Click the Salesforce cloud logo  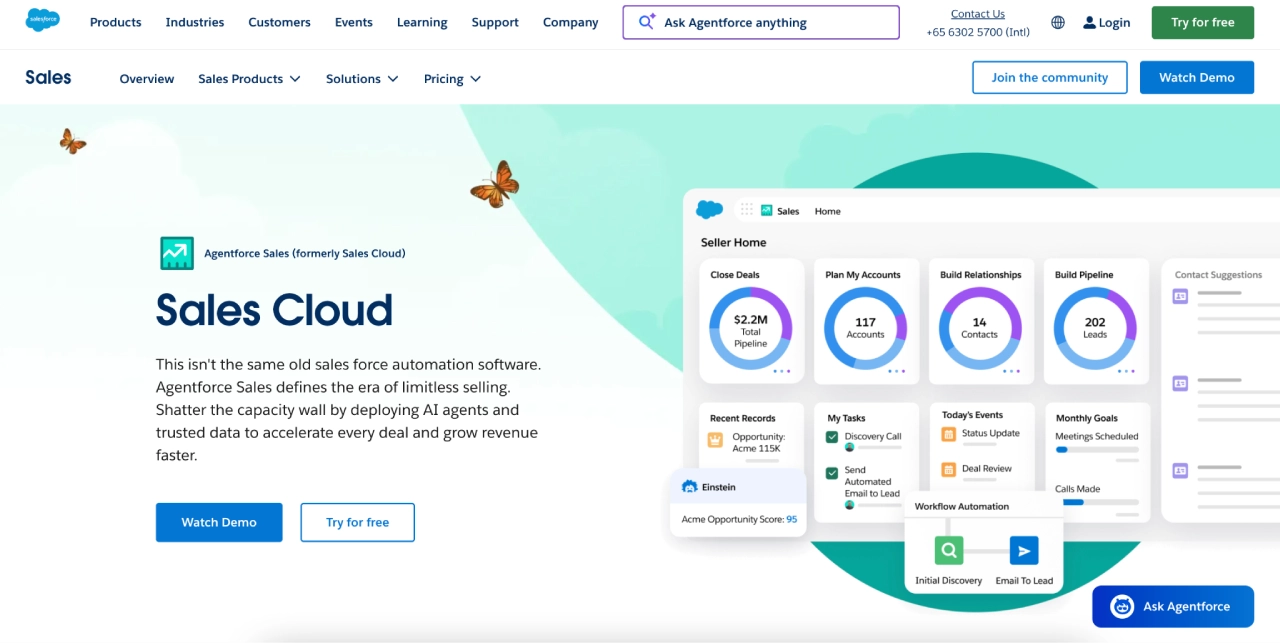point(42,18)
